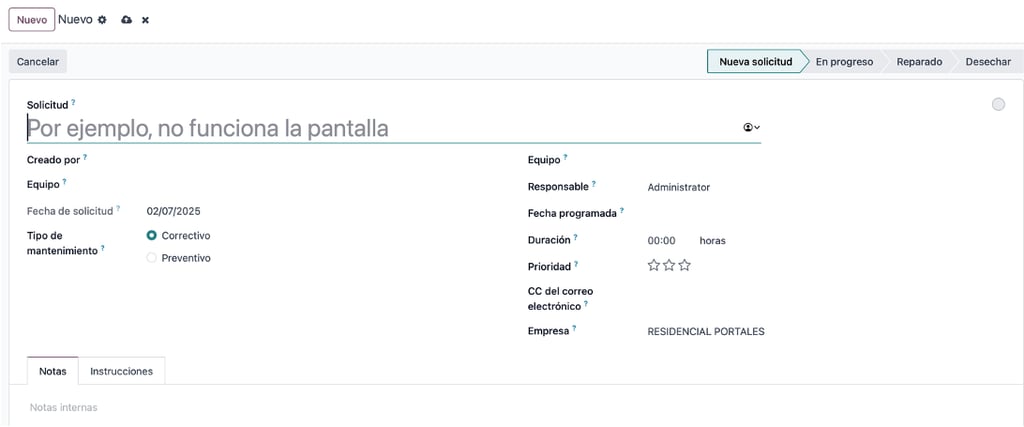Discard changes with the X icon
The height and width of the screenshot is (427, 1024).
(x=145, y=20)
